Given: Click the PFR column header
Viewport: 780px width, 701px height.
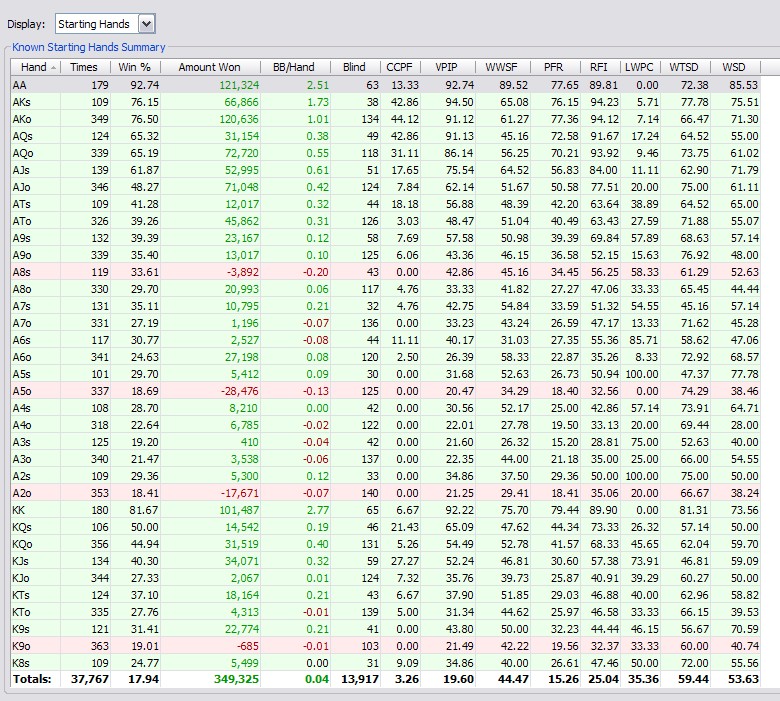Looking at the screenshot, I should coord(555,67).
